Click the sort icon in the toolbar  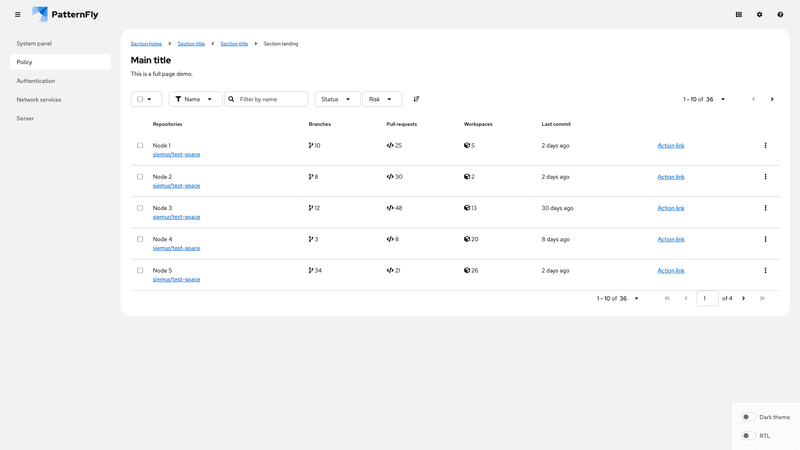pyautogui.click(x=416, y=99)
